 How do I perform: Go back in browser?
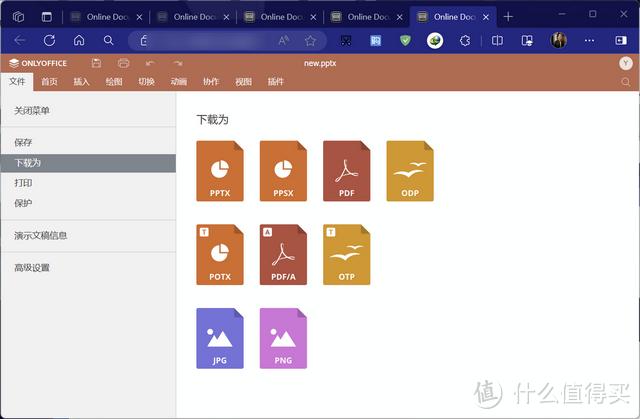[x=20, y=40]
